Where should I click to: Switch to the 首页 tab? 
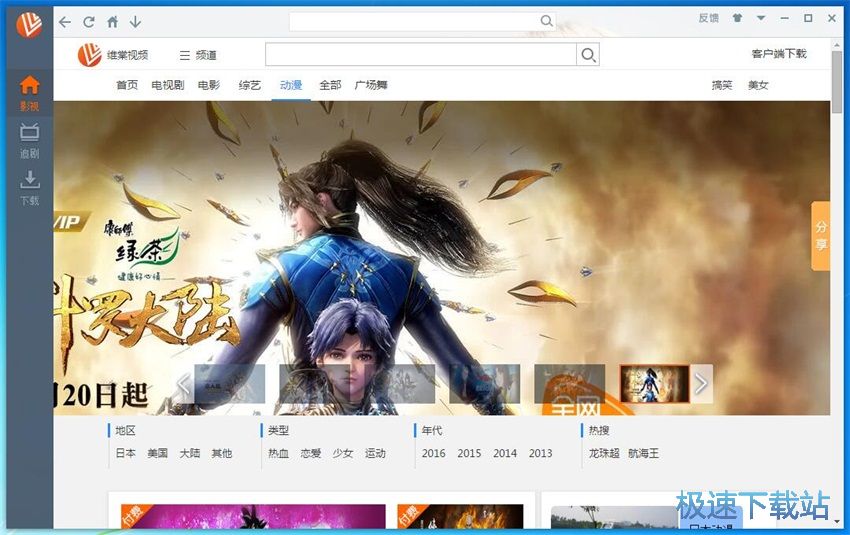pyautogui.click(x=127, y=85)
